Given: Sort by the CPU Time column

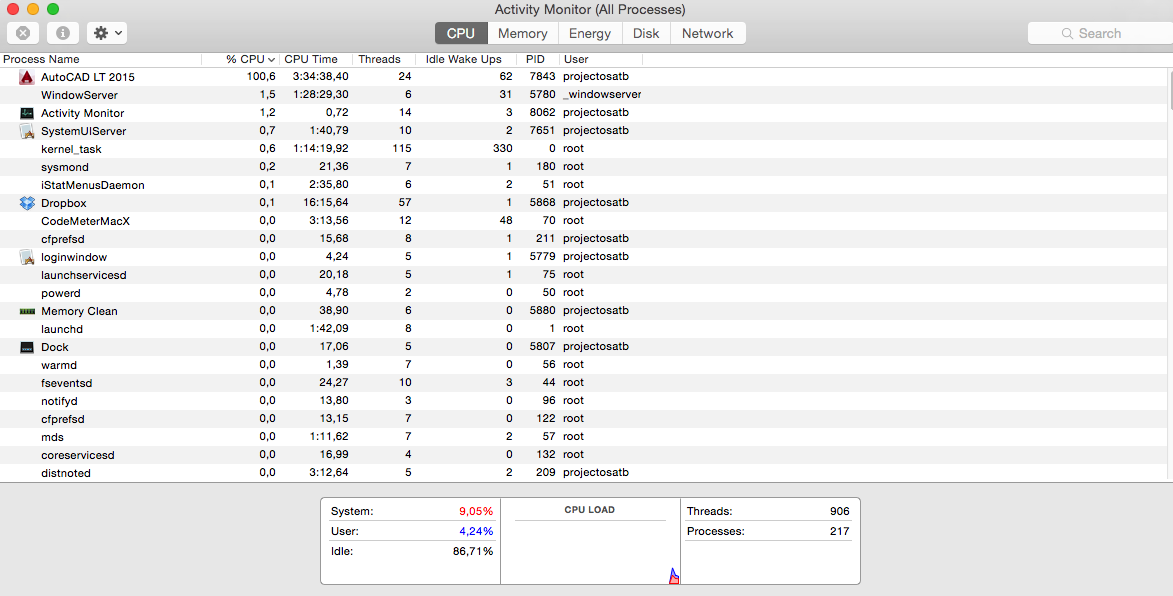Looking at the screenshot, I should 316,59.
